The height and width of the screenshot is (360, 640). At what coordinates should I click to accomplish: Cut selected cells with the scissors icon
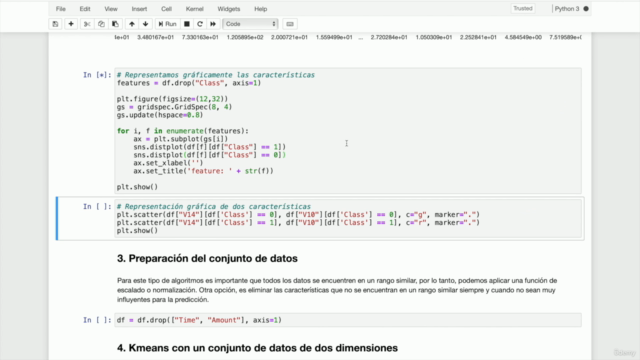point(87,24)
